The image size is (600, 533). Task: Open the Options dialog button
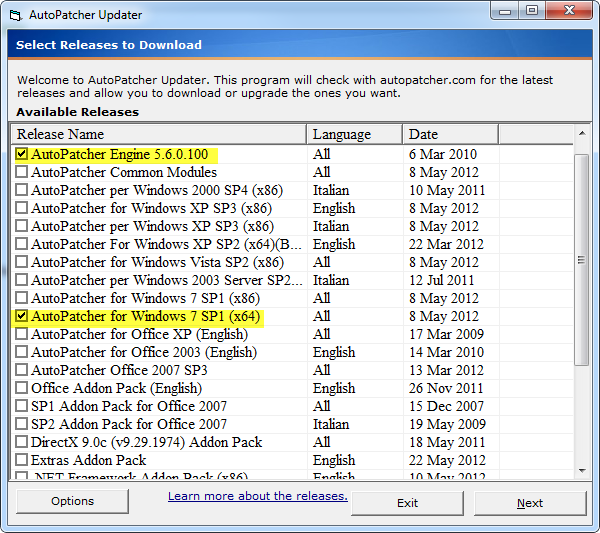72,501
